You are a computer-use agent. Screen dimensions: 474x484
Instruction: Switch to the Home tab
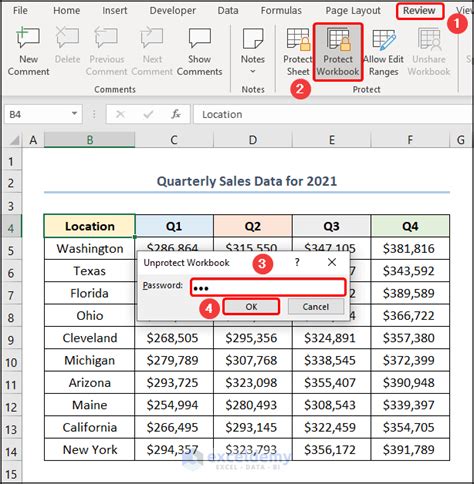coord(66,11)
